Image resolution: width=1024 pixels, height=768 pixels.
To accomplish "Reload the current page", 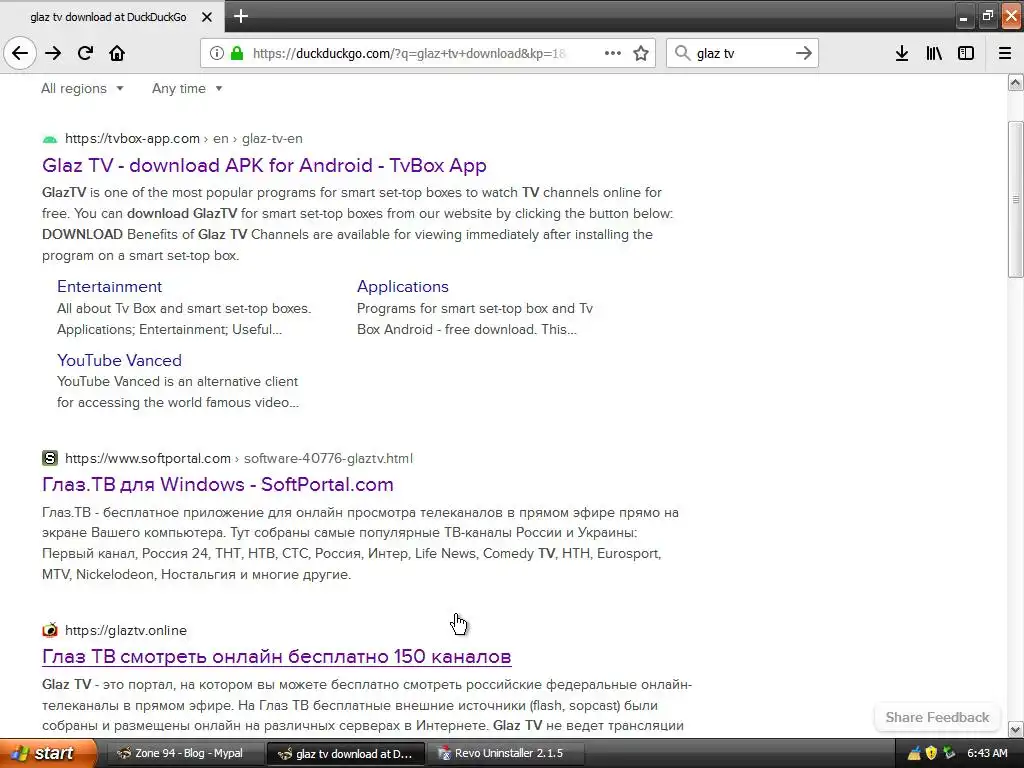I will [x=85, y=53].
